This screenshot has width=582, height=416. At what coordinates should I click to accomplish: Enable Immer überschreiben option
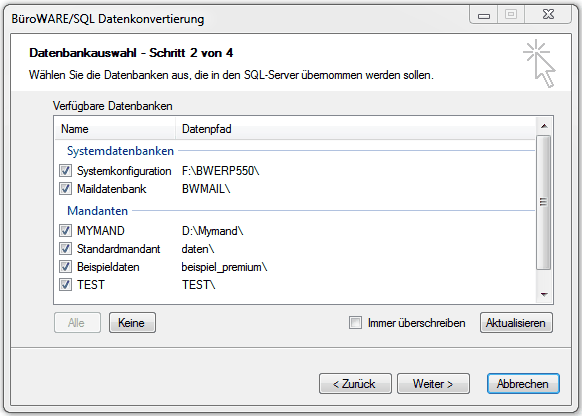point(355,322)
